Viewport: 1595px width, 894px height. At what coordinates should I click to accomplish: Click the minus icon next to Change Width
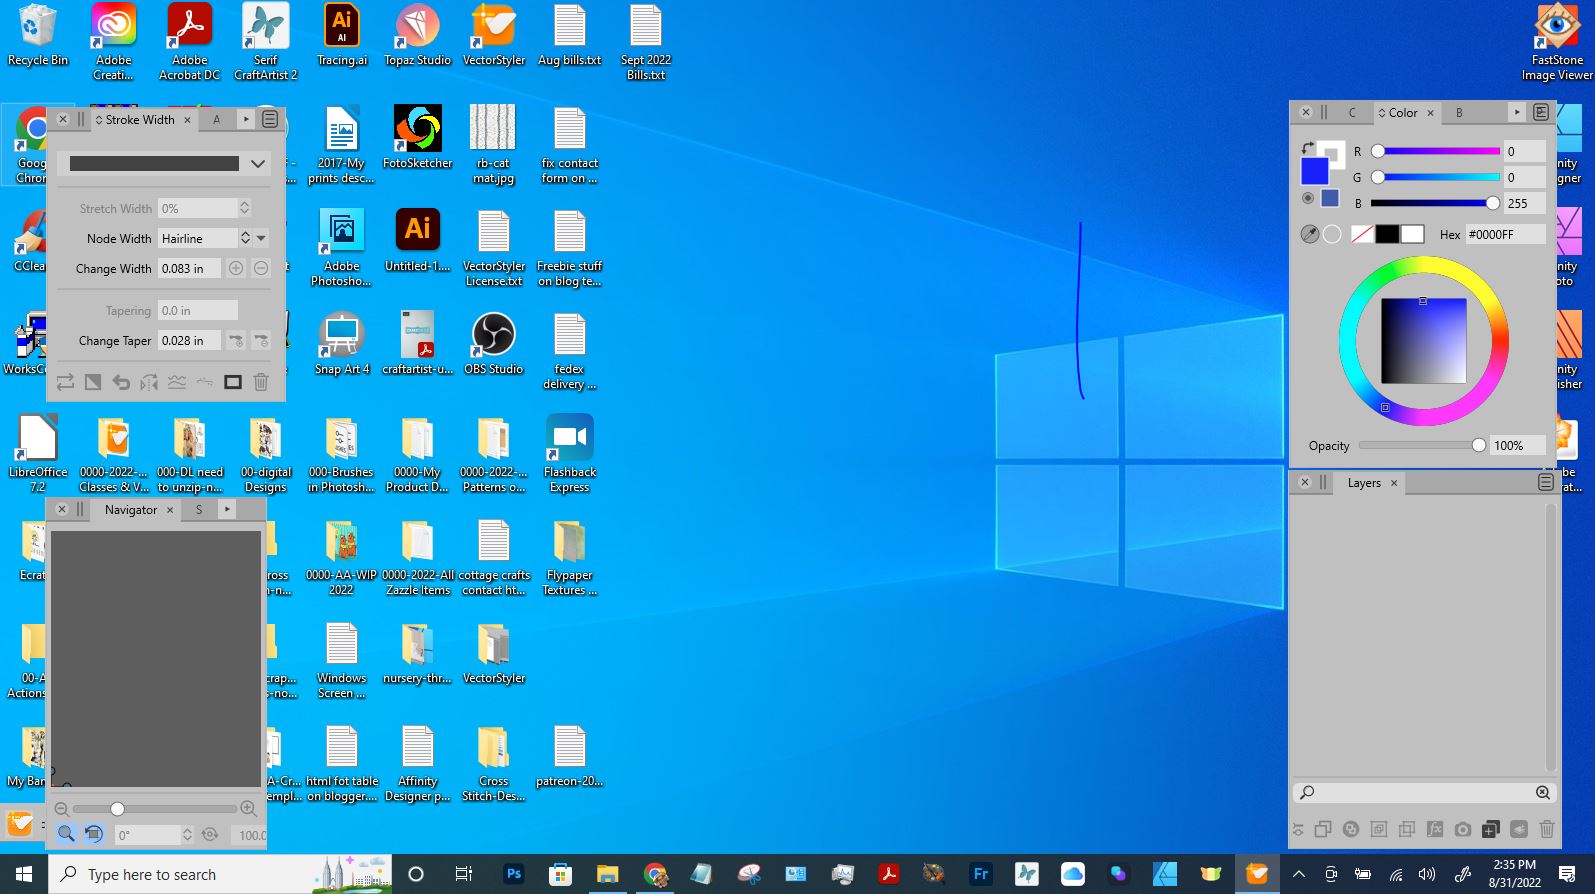point(261,268)
